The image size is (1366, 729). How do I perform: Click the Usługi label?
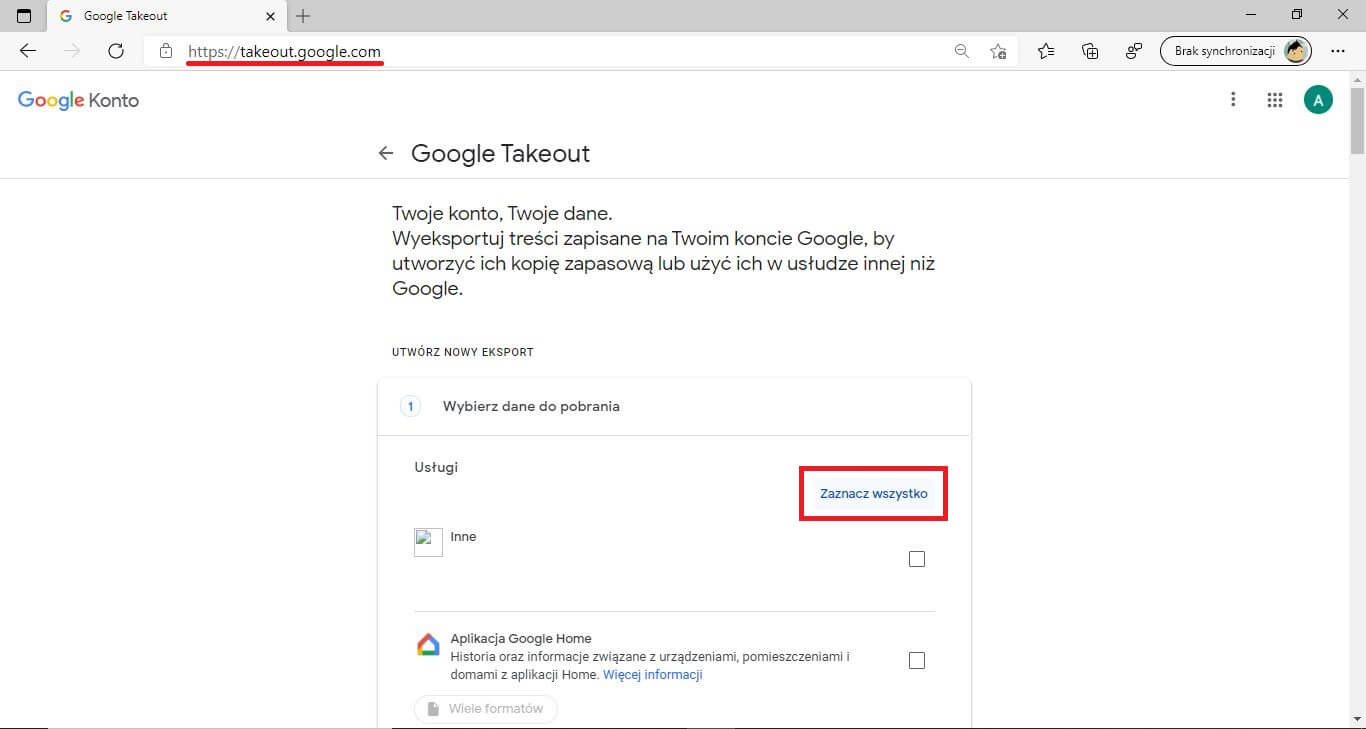coord(436,467)
